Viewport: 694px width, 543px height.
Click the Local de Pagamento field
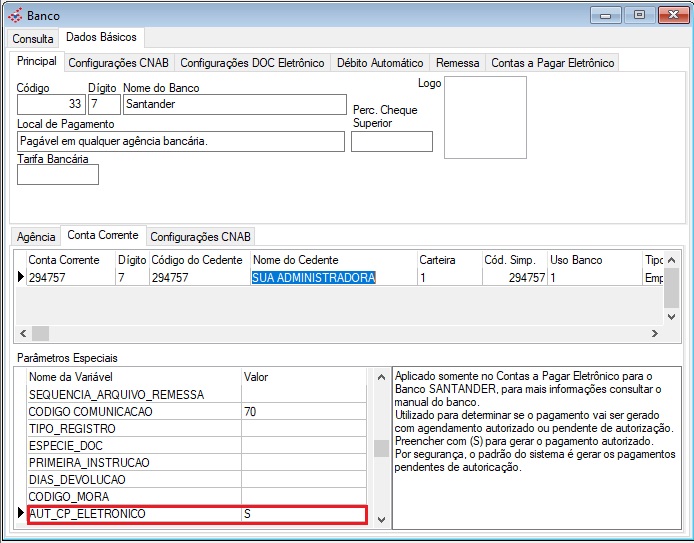[180, 141]
